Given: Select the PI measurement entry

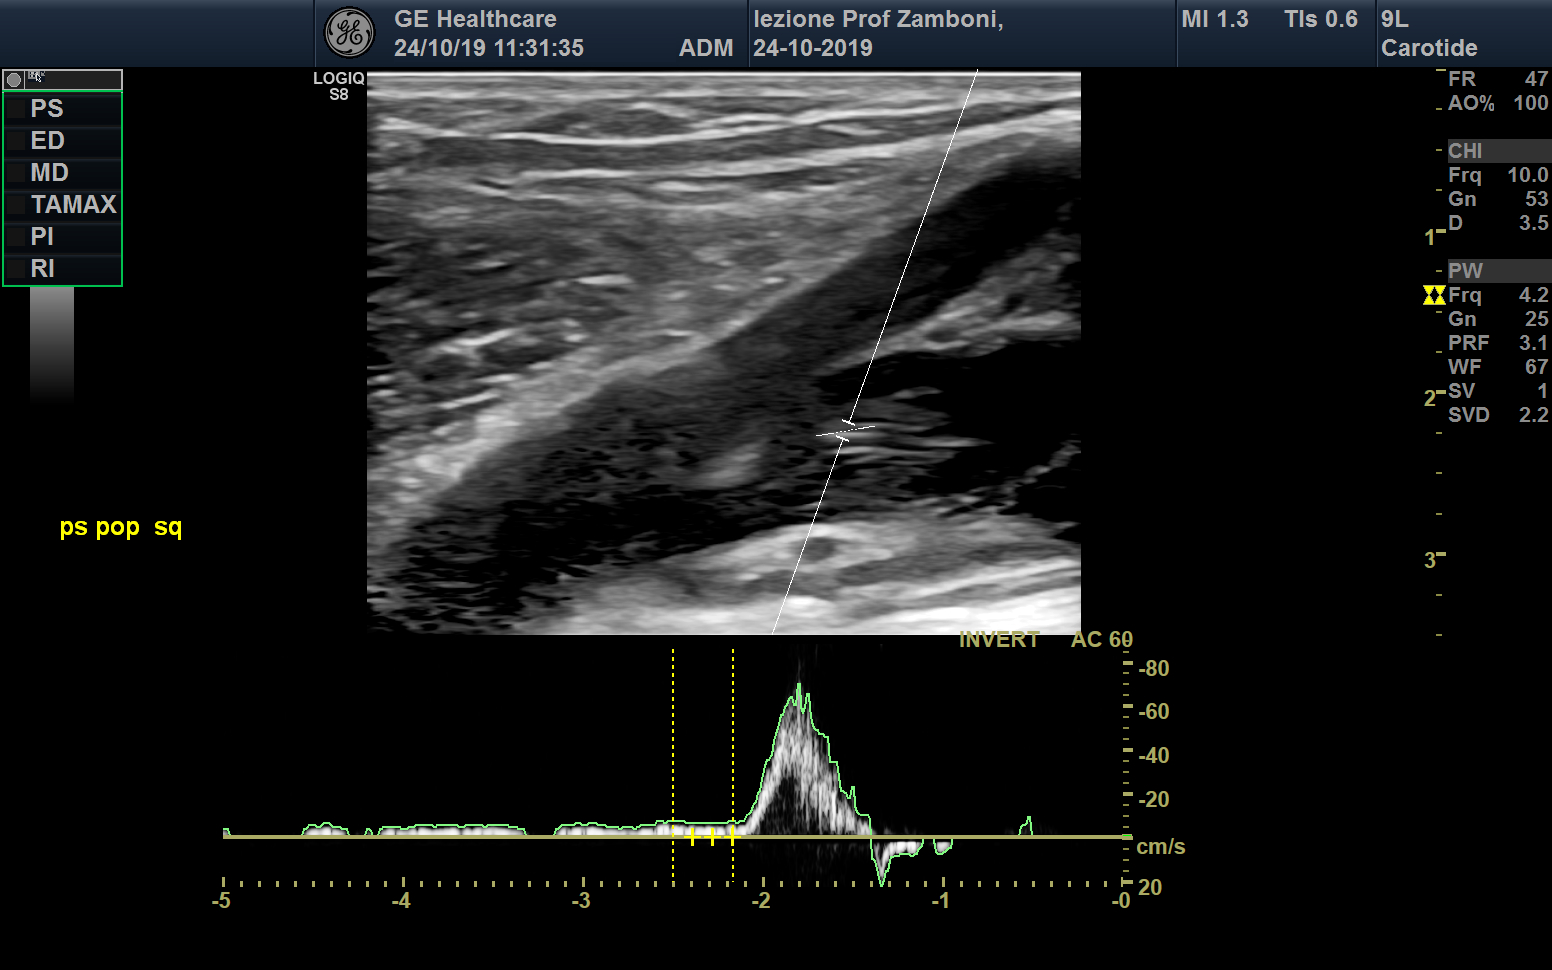Looking at the screenshot, I should point(42,237).
